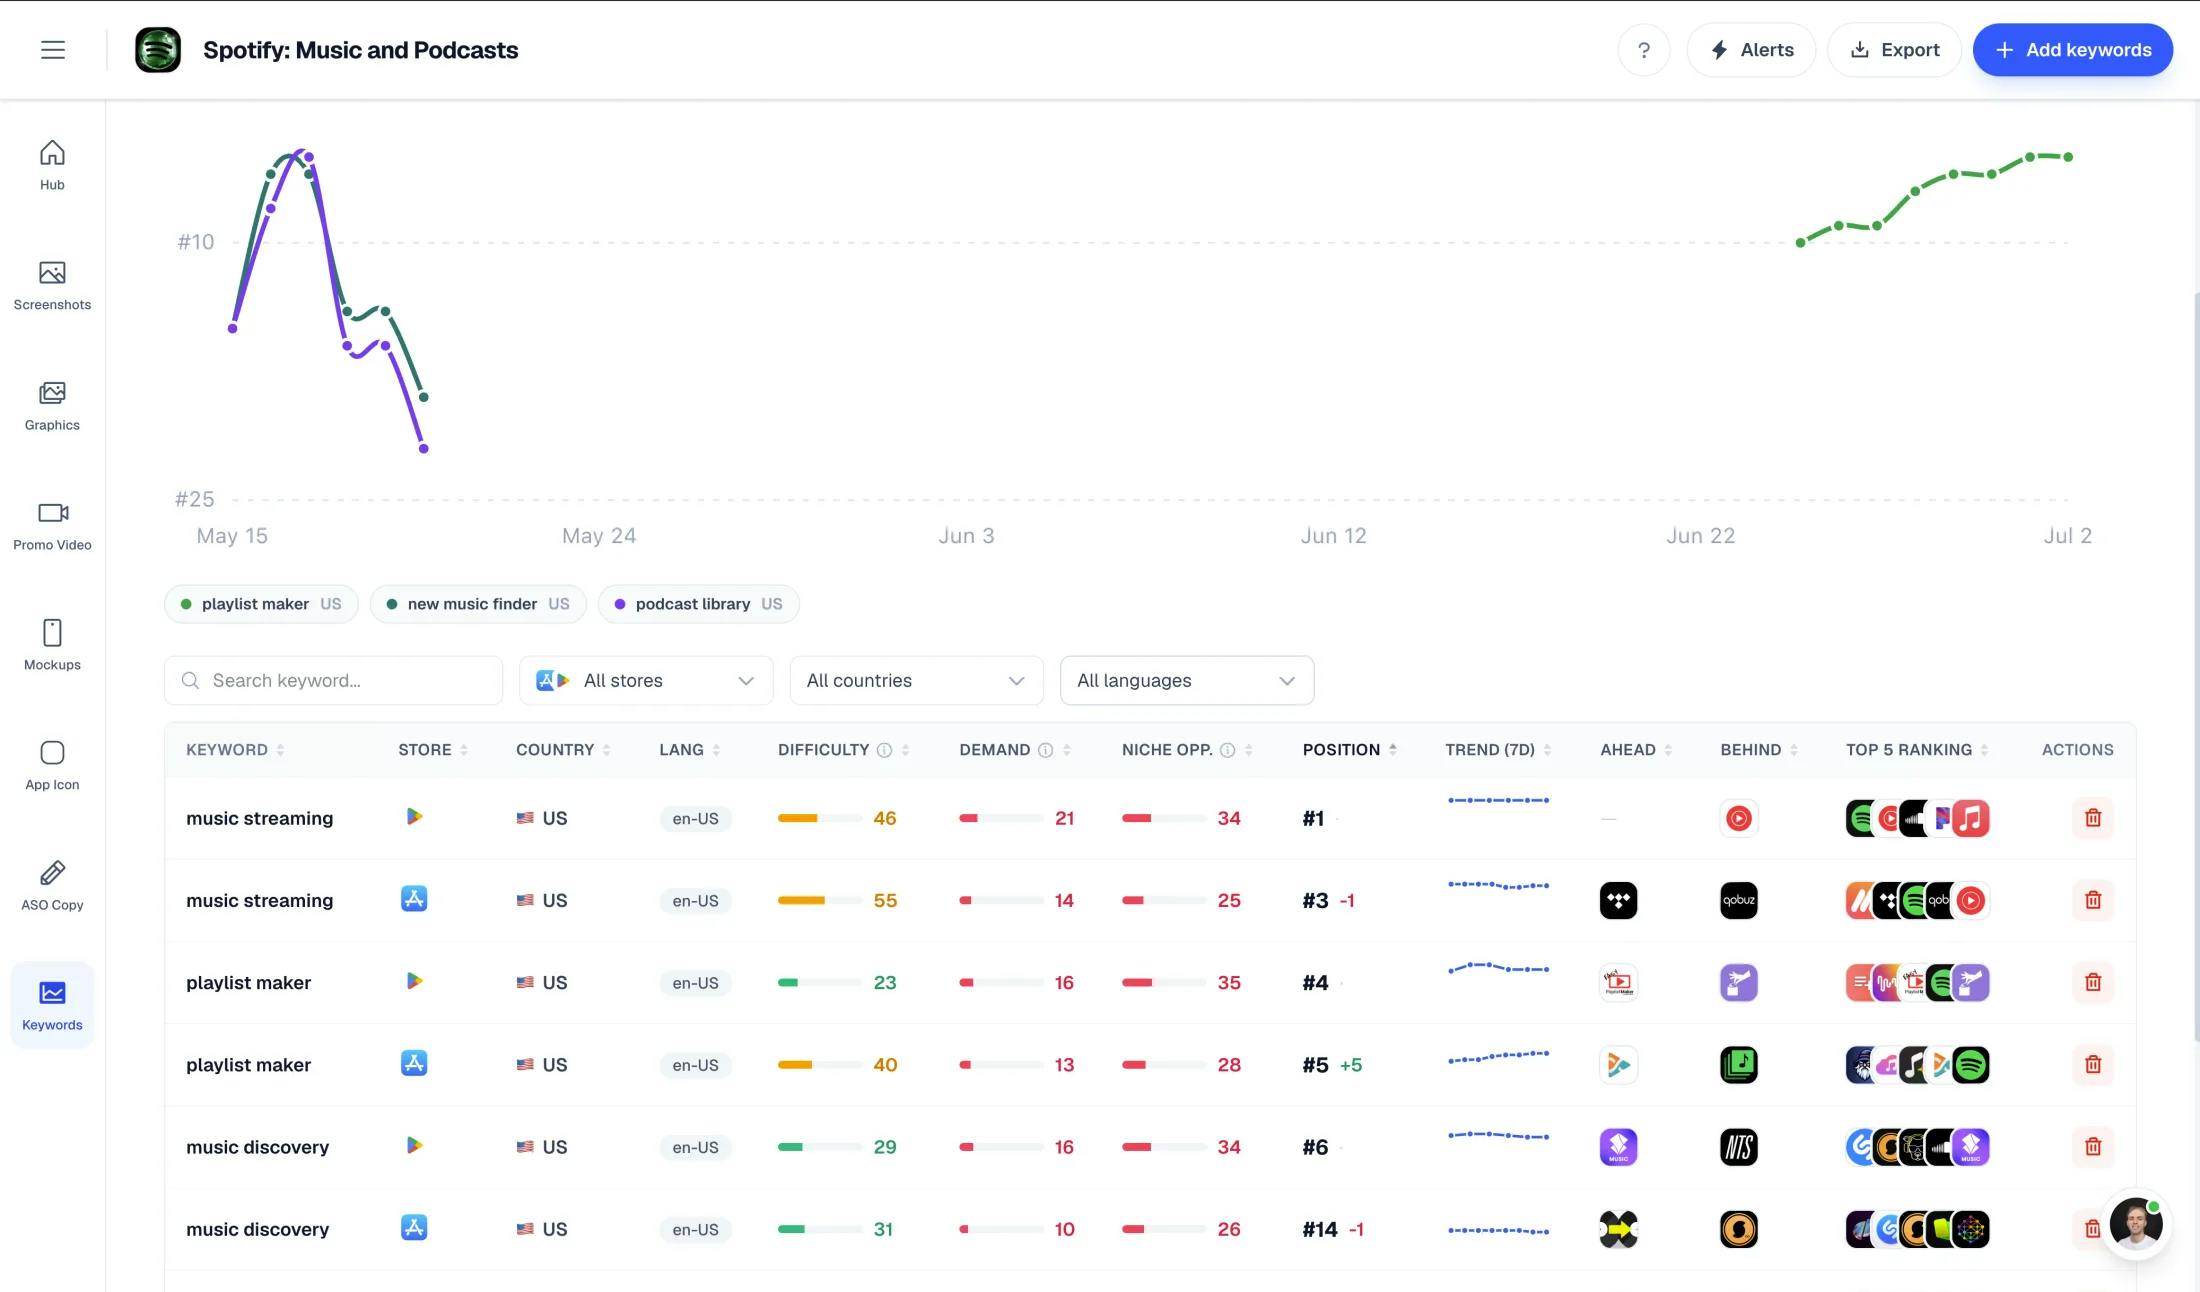Export keyword data

point(1894,50)
